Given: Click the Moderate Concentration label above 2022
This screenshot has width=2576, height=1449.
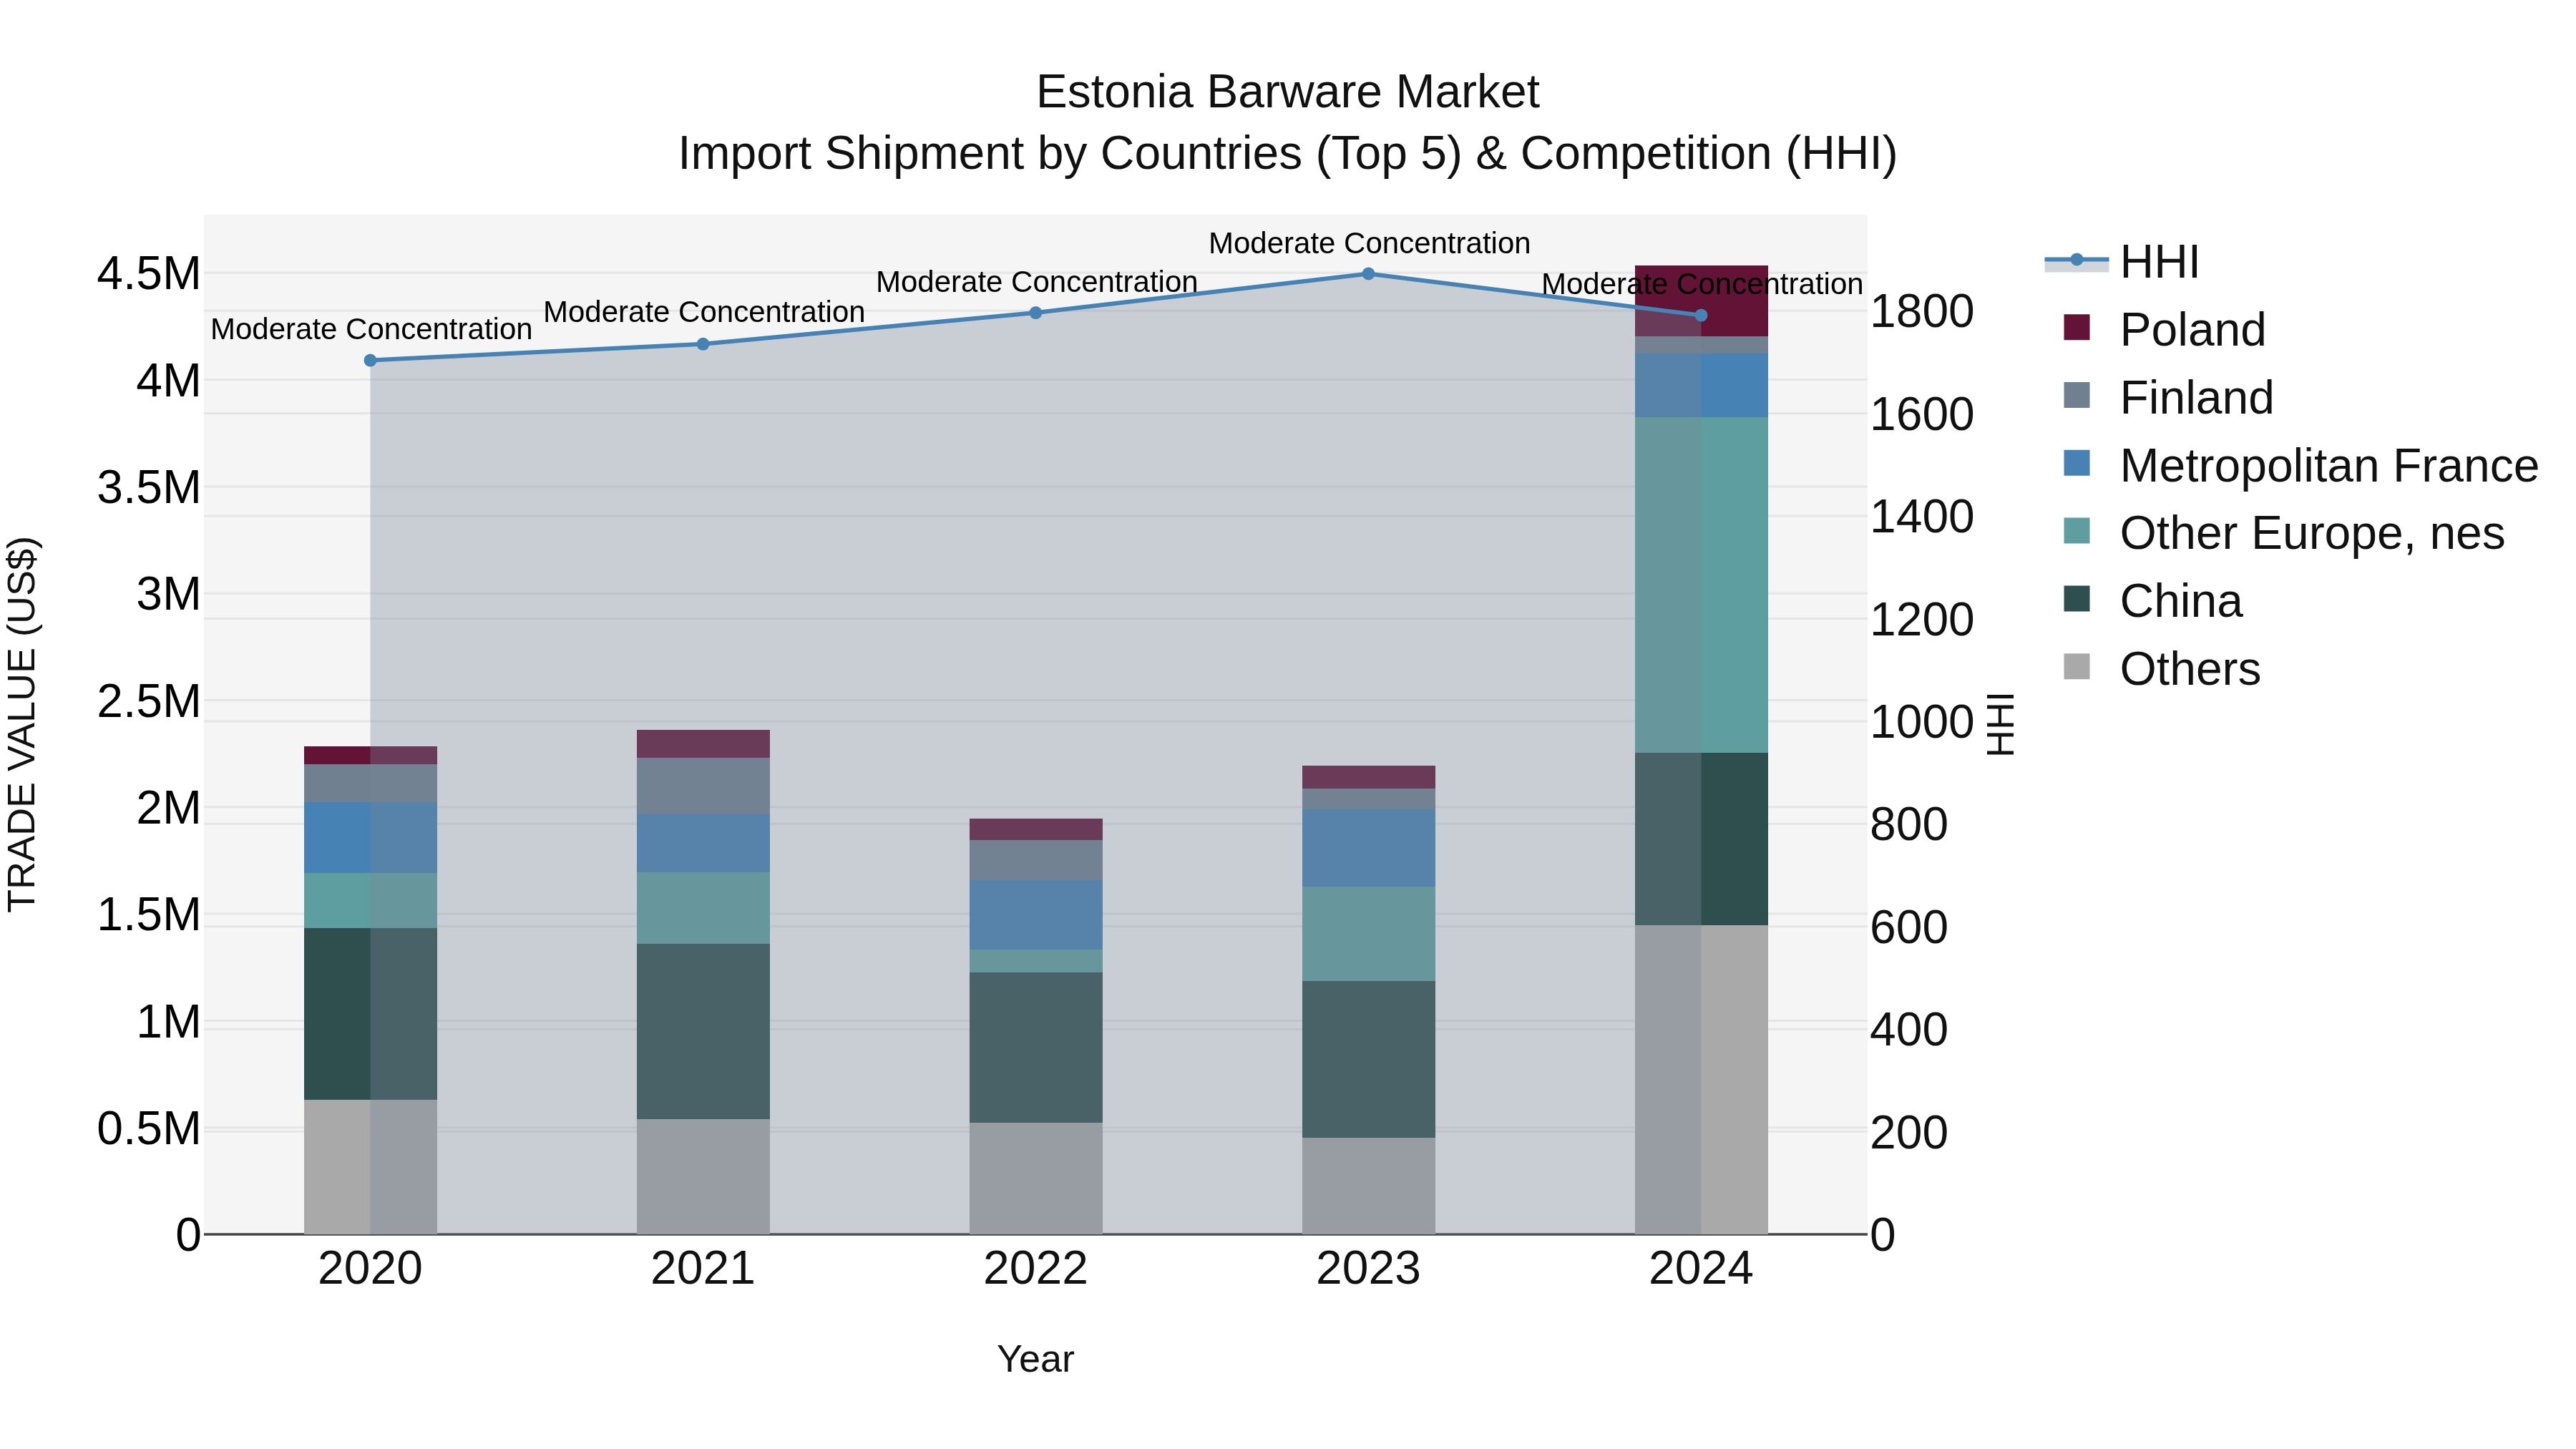Looking at the screenshot, I should (x=1037, y=282).
